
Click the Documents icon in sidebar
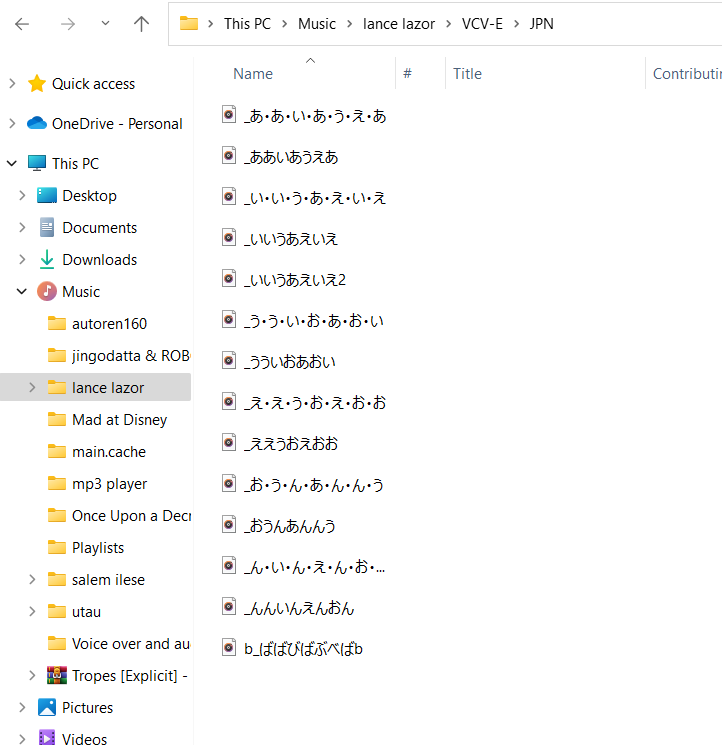pos(47,227)
